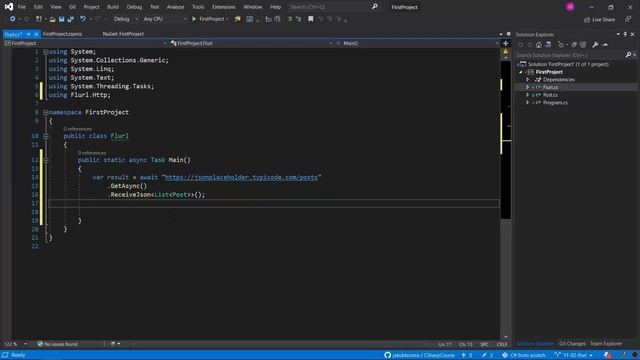Start debugging with the green play icon

pos(194,19)
